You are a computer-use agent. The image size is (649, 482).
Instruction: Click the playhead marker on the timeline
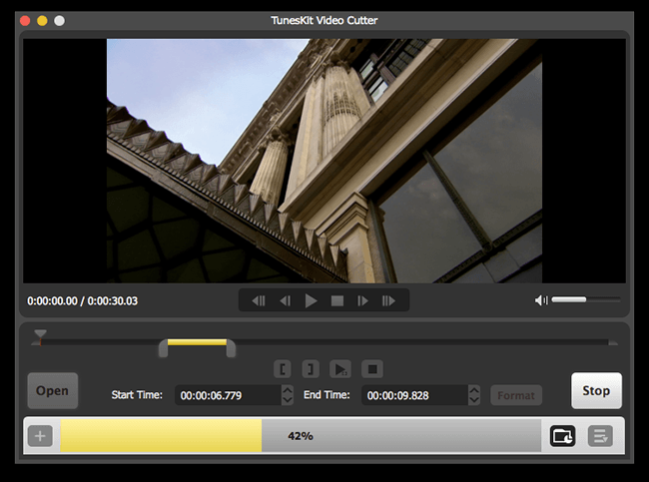[40, 336]
